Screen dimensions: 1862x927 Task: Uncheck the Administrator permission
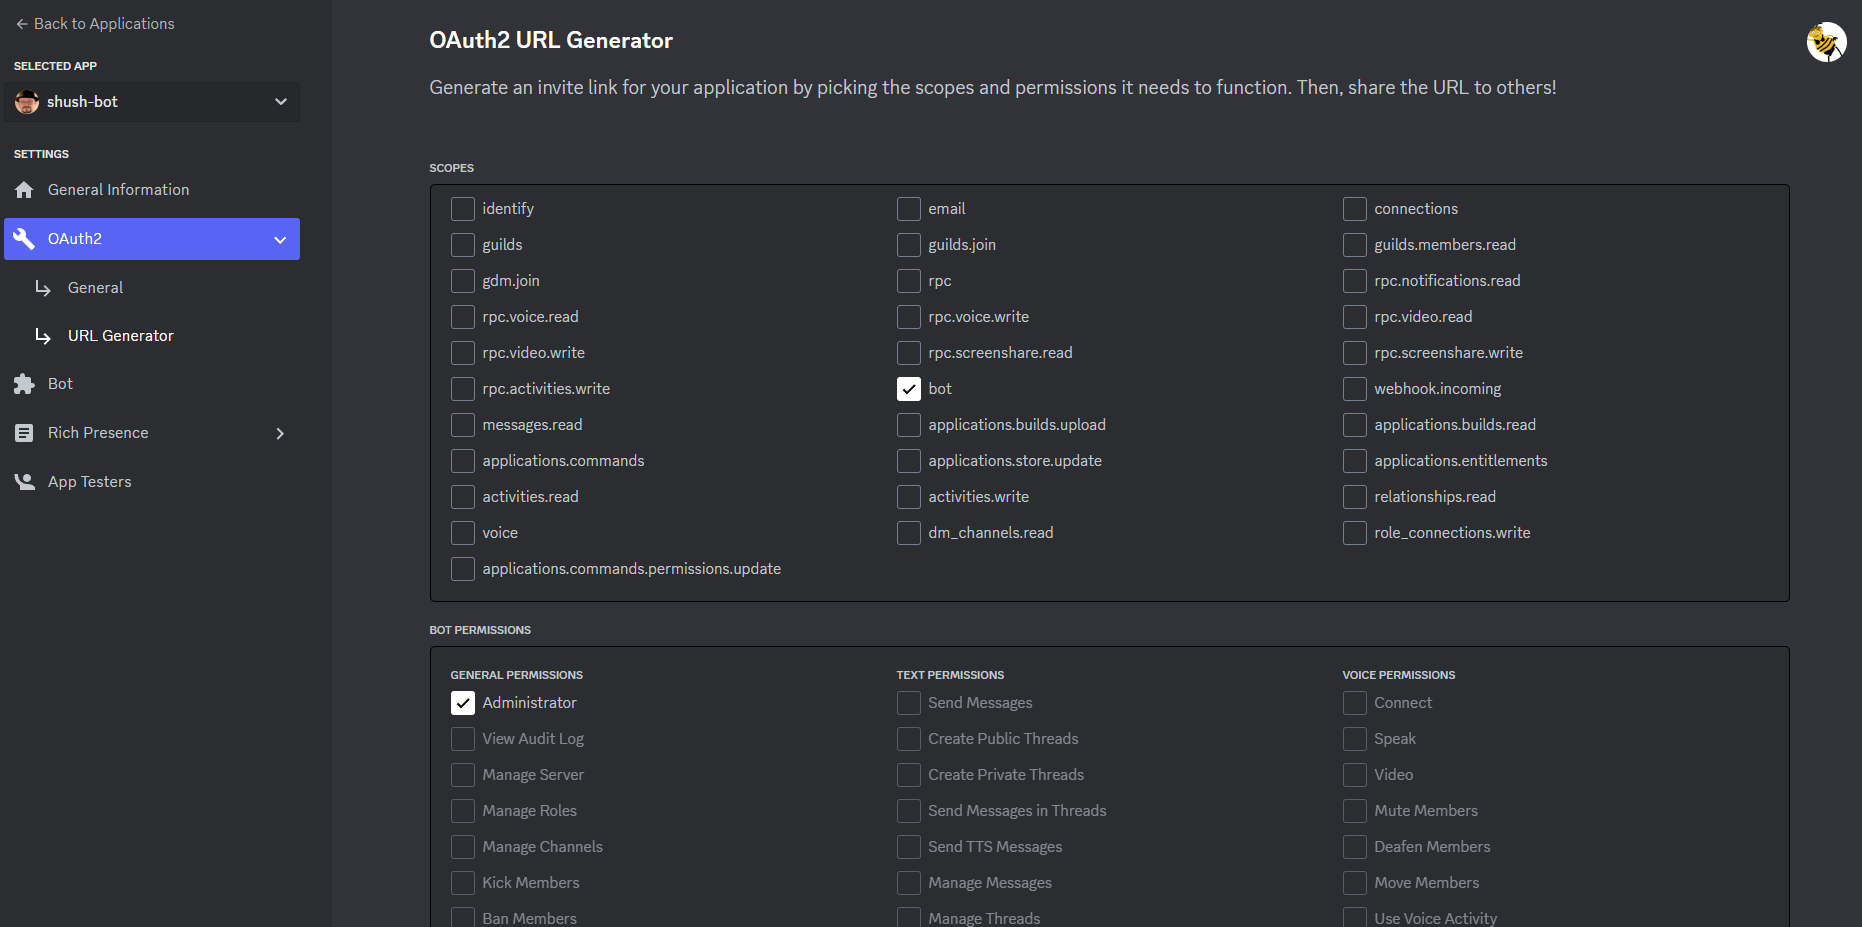coord(462,703)
